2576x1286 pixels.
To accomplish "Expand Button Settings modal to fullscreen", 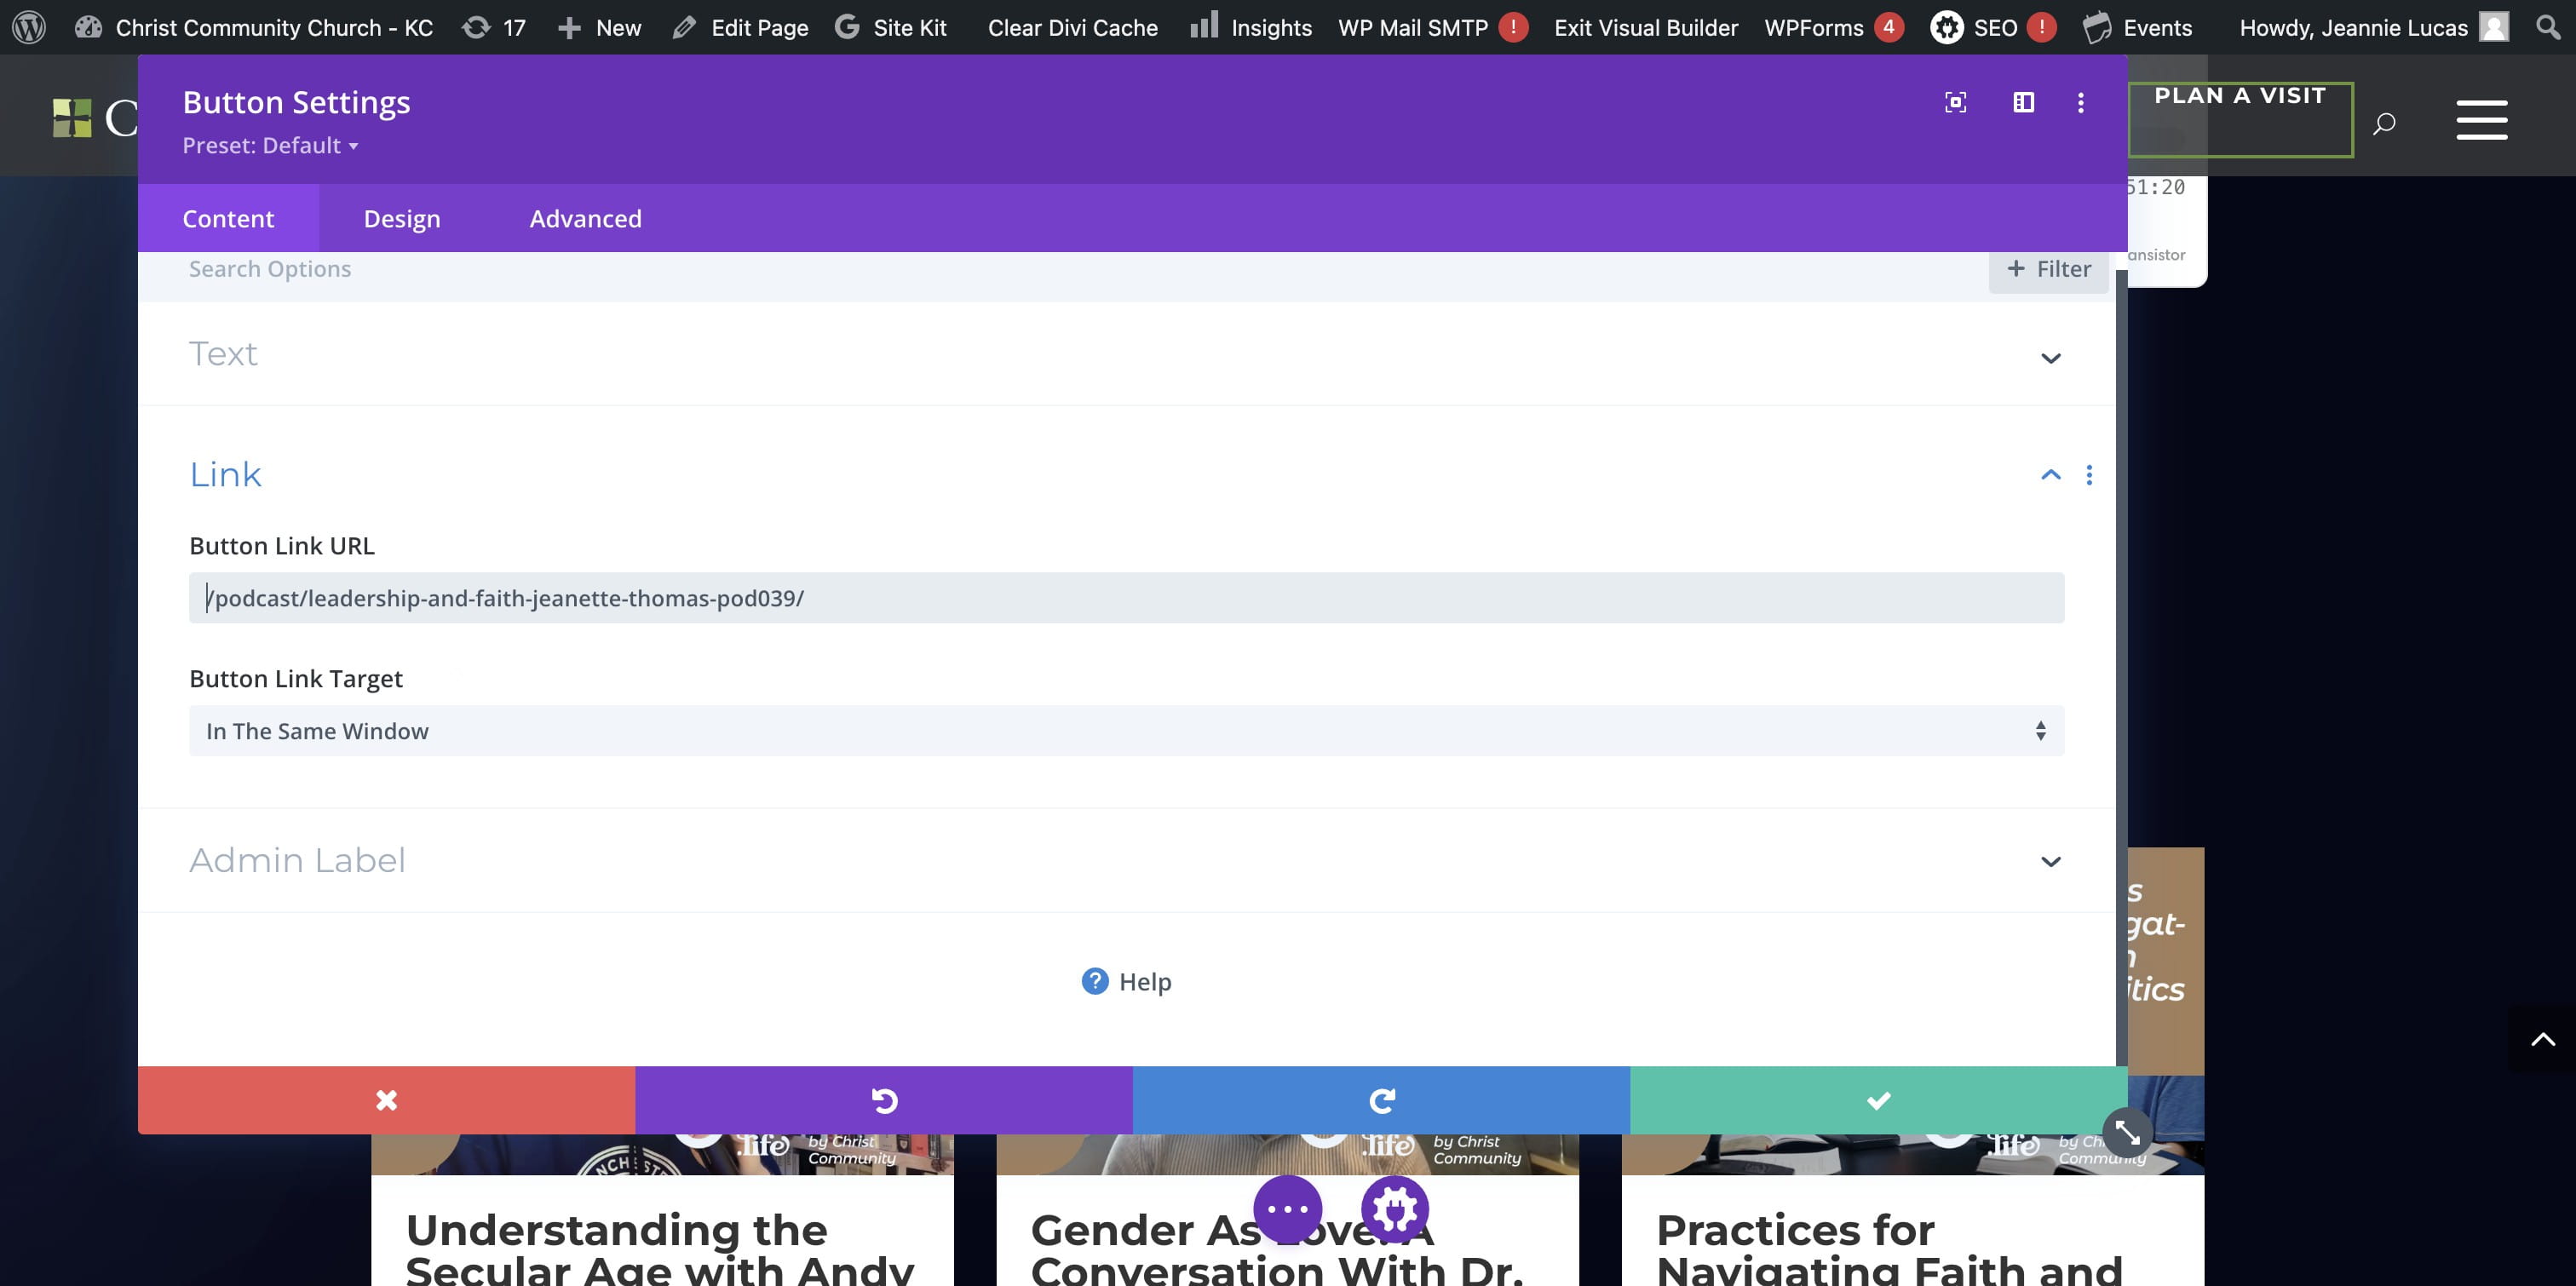I will tap(1955, 102).
